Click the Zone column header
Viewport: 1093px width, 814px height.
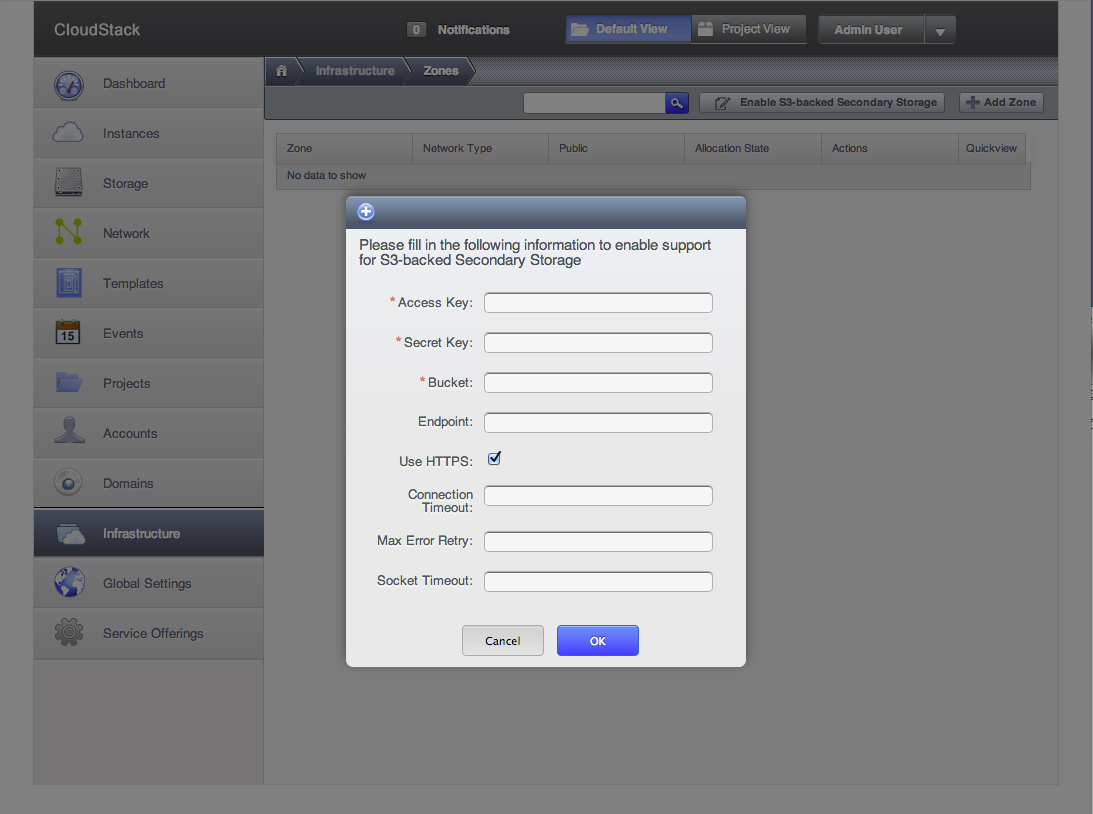[x=344, y=148]
